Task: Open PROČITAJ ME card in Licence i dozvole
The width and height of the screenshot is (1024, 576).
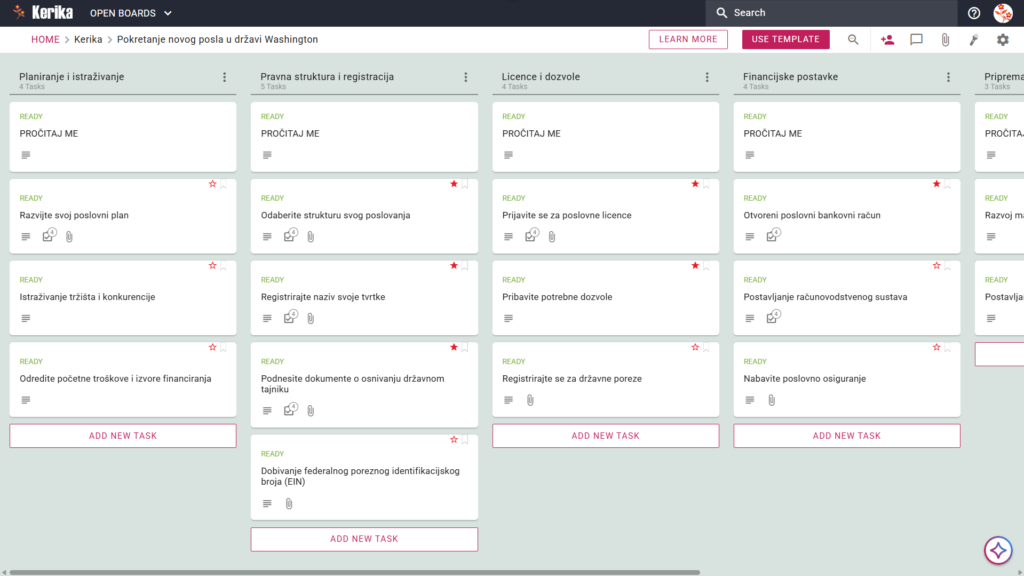Action: pyautogui.click(x=605, y=136)
